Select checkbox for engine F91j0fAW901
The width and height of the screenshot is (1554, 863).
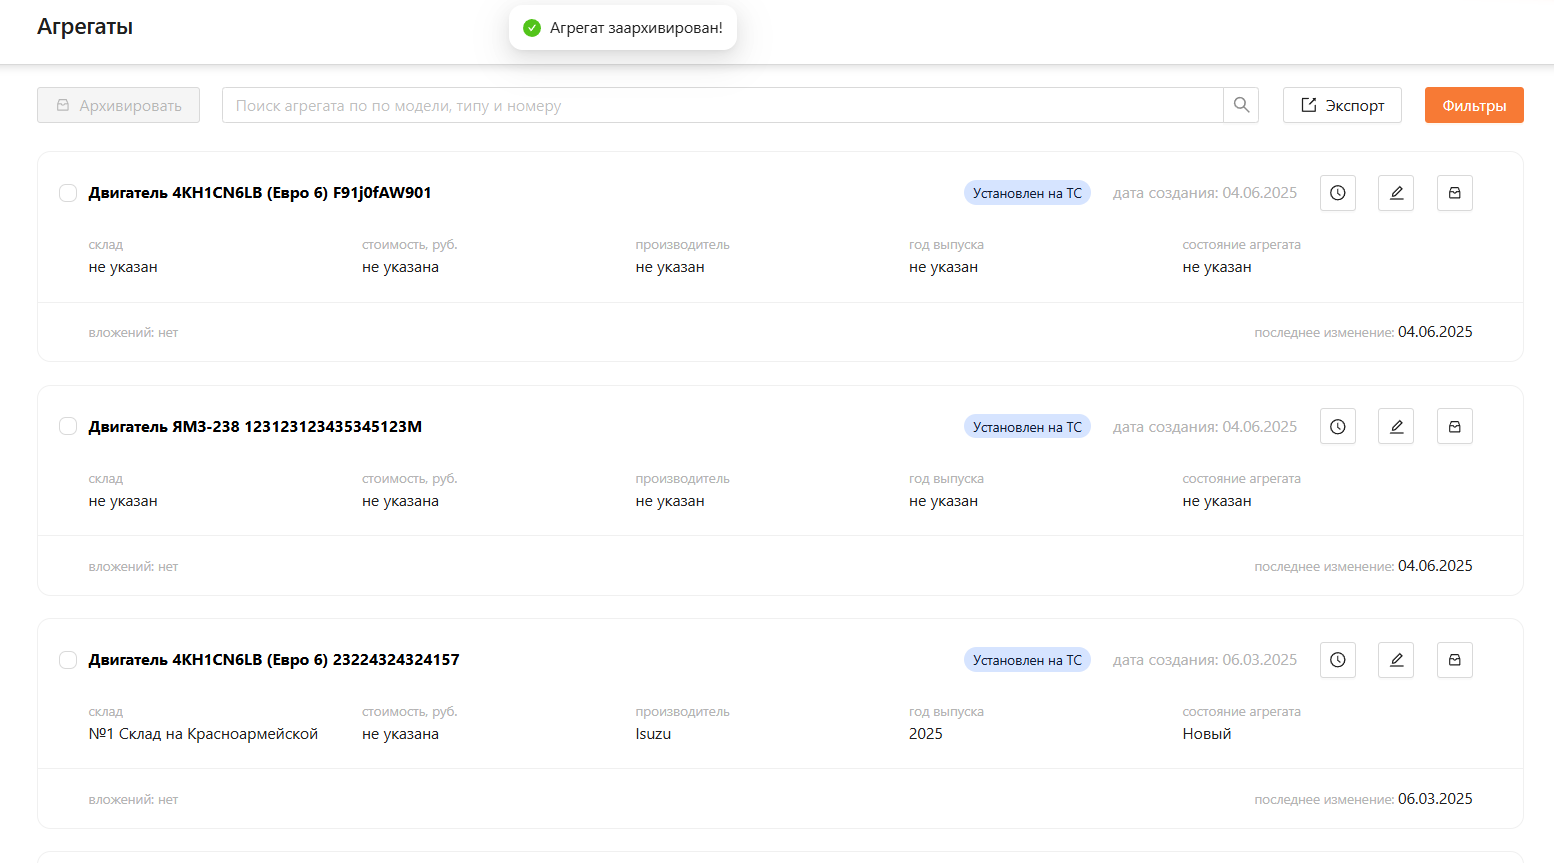coord(68,193)
